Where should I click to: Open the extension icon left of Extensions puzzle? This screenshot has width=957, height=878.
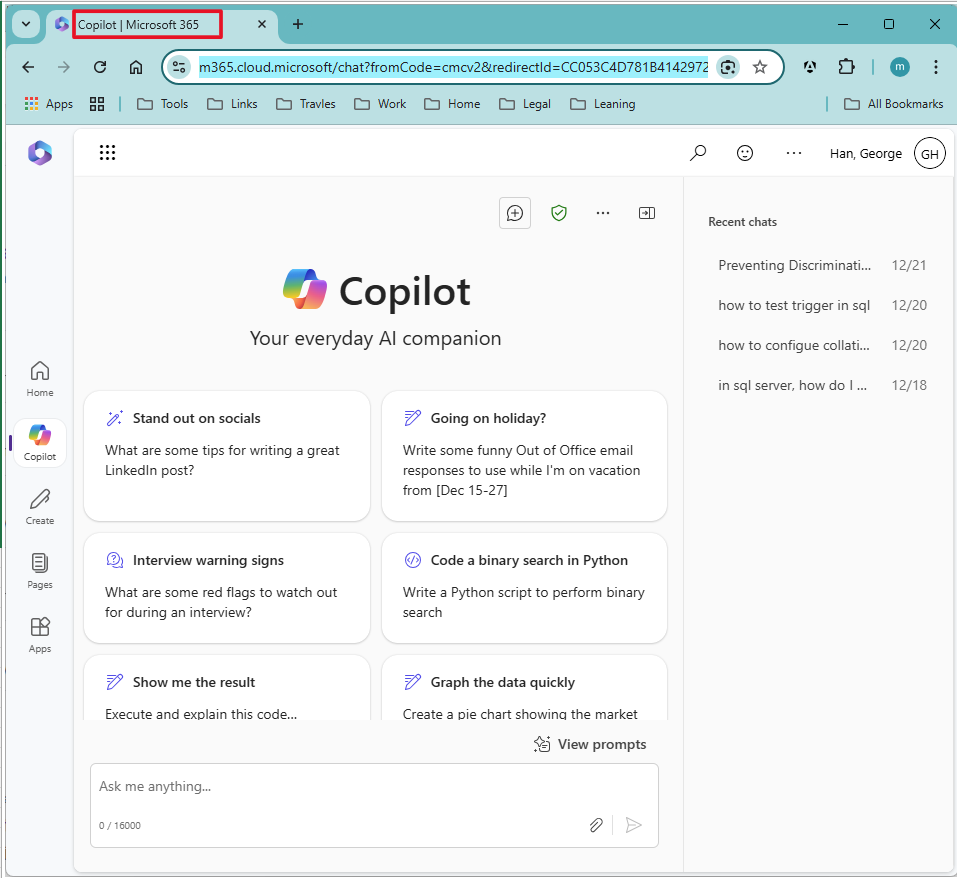(810, 67)
